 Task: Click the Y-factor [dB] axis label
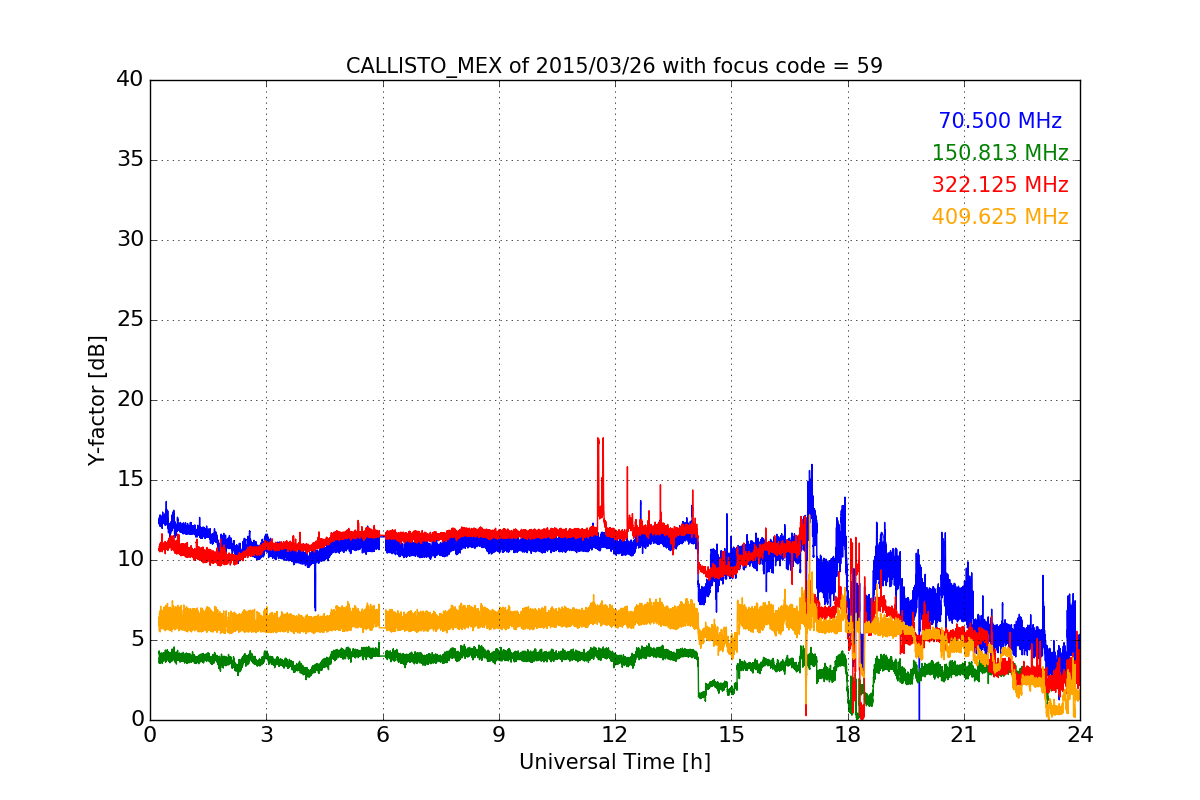pos(97,400)
